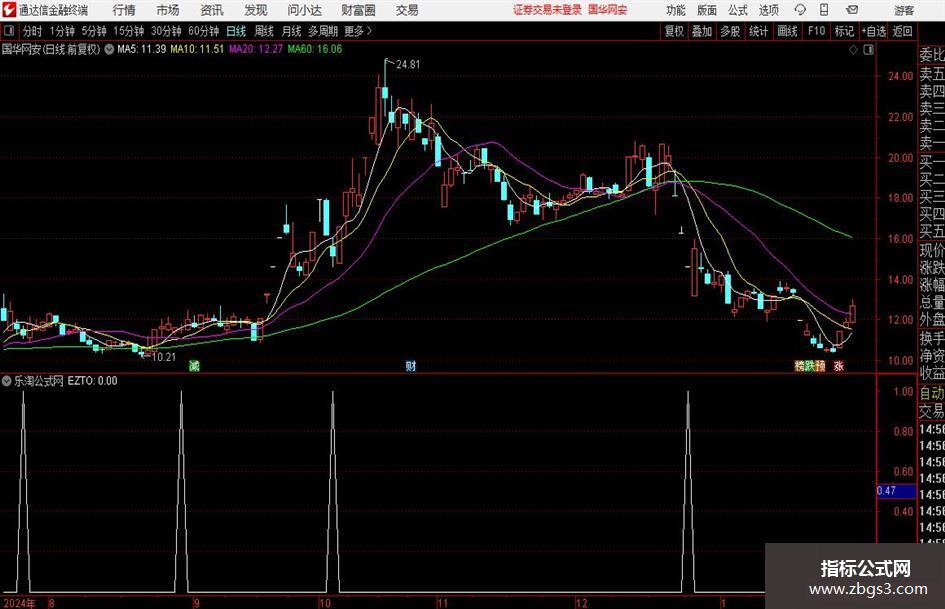Screen dimensions: 945x609
Task: Open the 公式 menu
Action: coord(737,10)
